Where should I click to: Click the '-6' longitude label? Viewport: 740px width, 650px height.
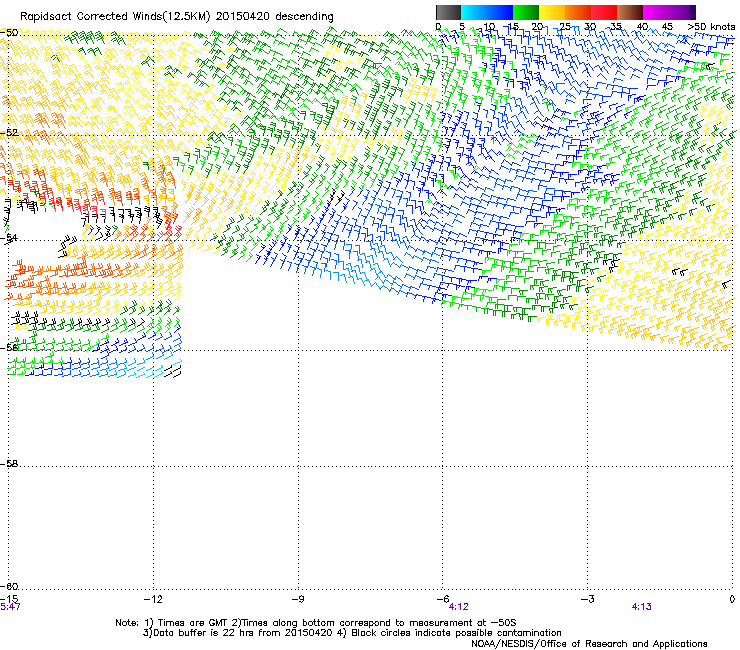443,599
